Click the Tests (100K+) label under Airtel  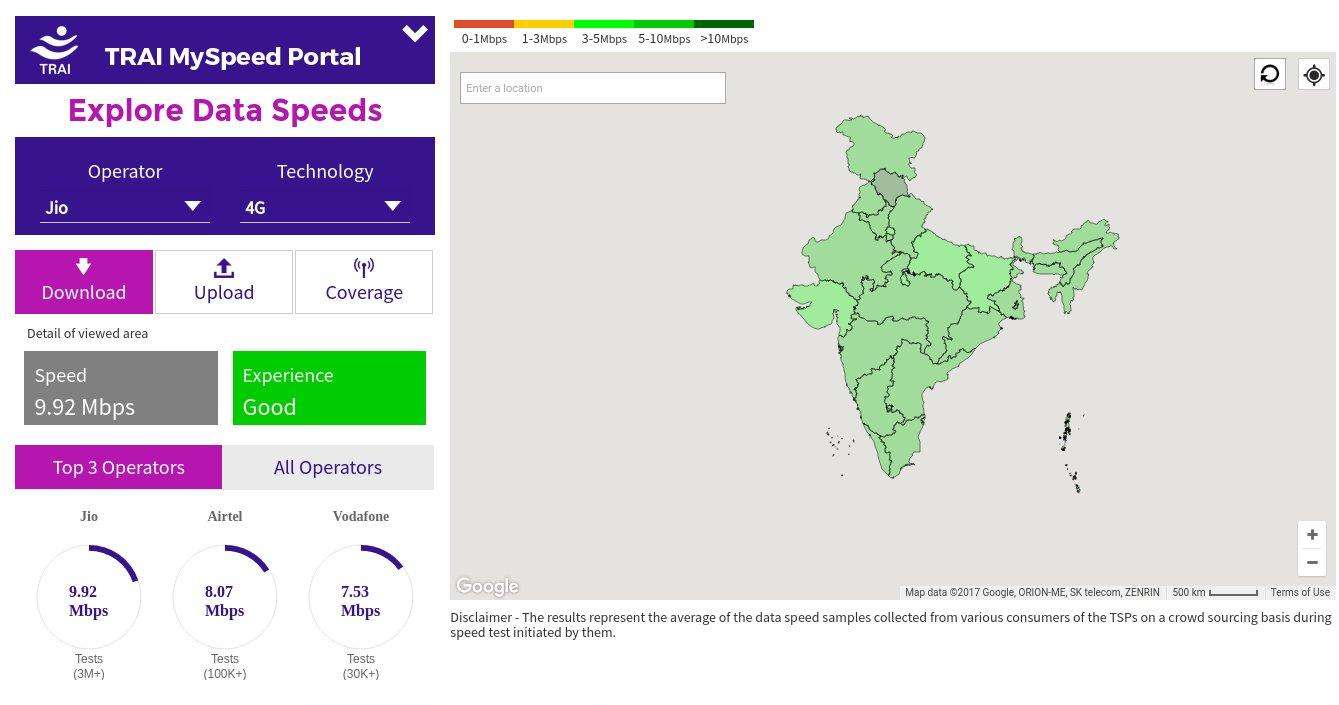(225, 666)
